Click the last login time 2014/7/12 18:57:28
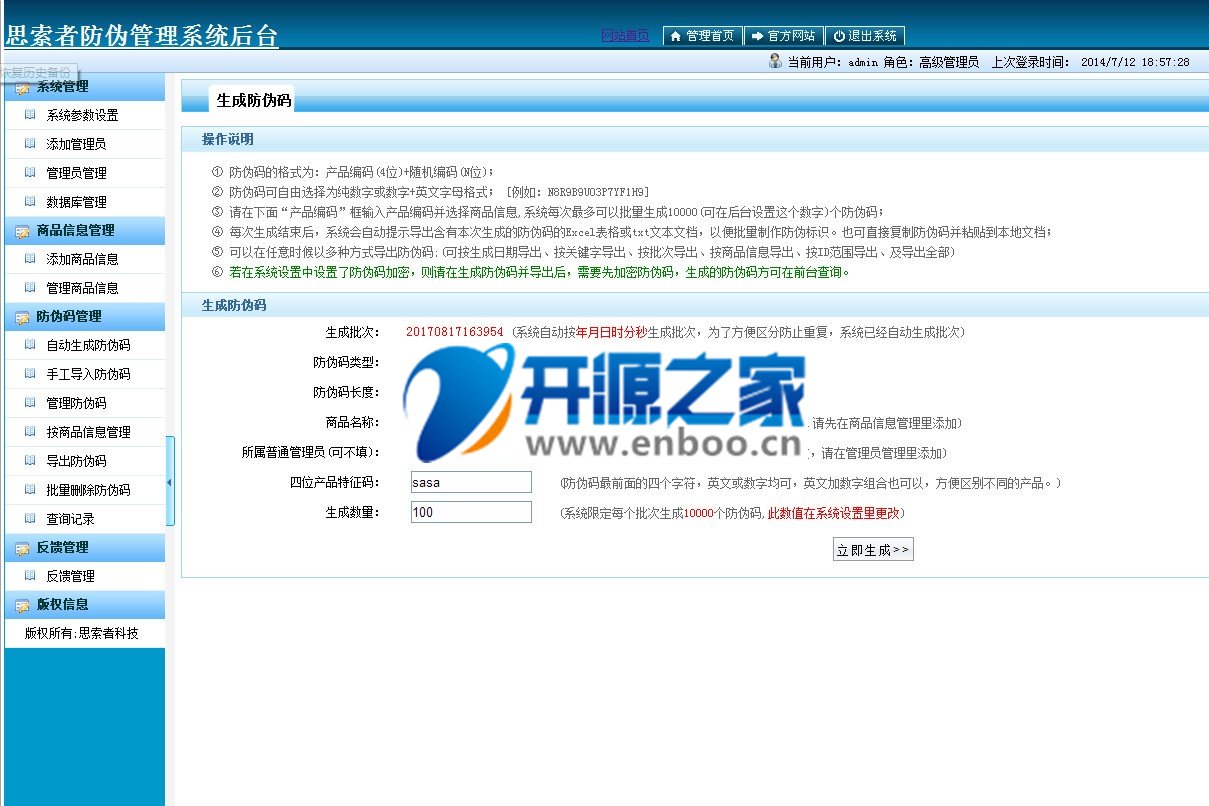Screen dimensions: 1209x806 coord(1135,62)
